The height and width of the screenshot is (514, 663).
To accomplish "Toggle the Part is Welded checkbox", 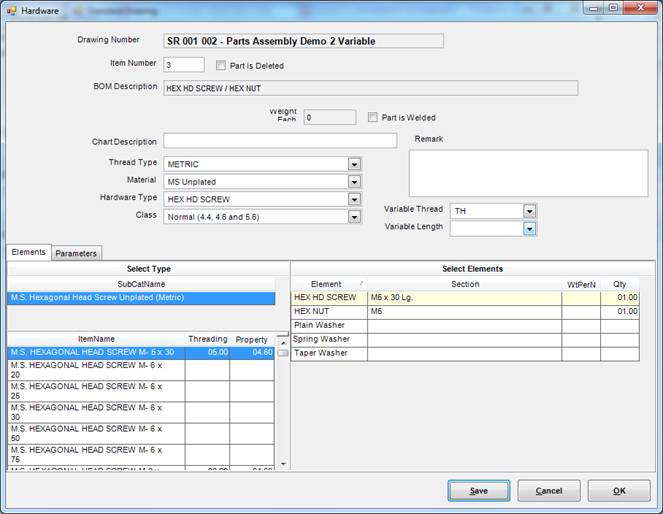I will 374,117.
